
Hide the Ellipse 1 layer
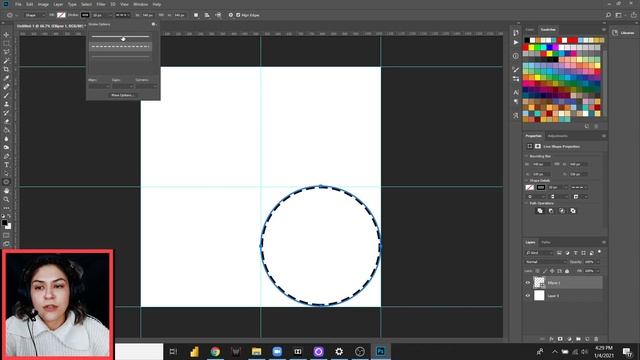tap(527, 282)
